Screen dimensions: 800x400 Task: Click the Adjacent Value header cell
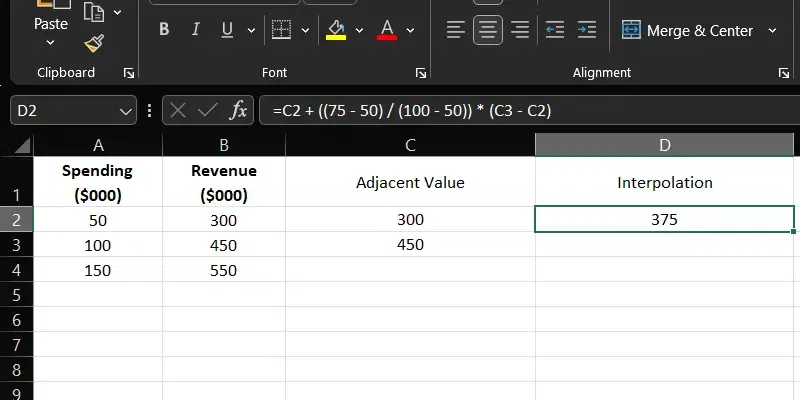(x=410, y=182)
